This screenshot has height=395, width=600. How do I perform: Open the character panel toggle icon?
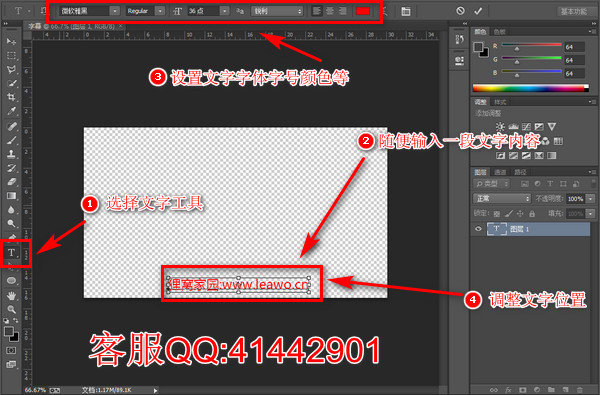[x=406, y=11]
